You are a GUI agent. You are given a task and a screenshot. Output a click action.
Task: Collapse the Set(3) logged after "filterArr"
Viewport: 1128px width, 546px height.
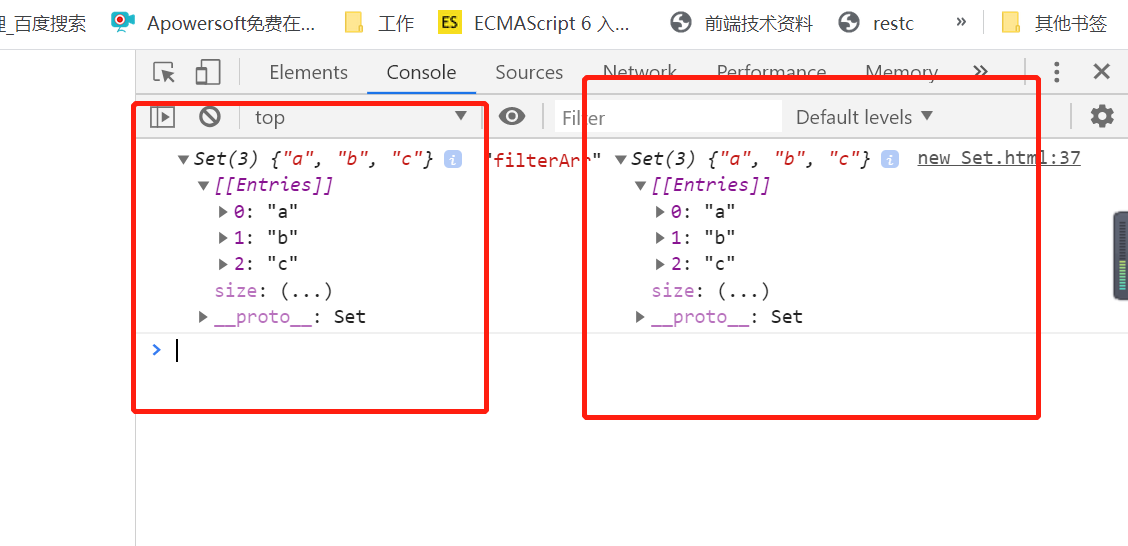[621, 160]
